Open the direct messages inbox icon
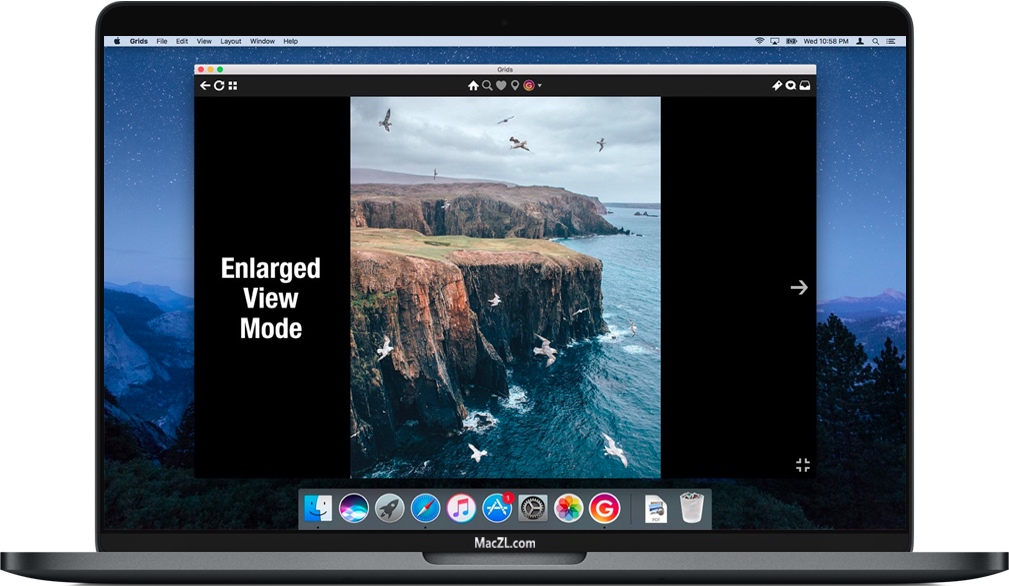1009x586 pixels. click(804, 86)
